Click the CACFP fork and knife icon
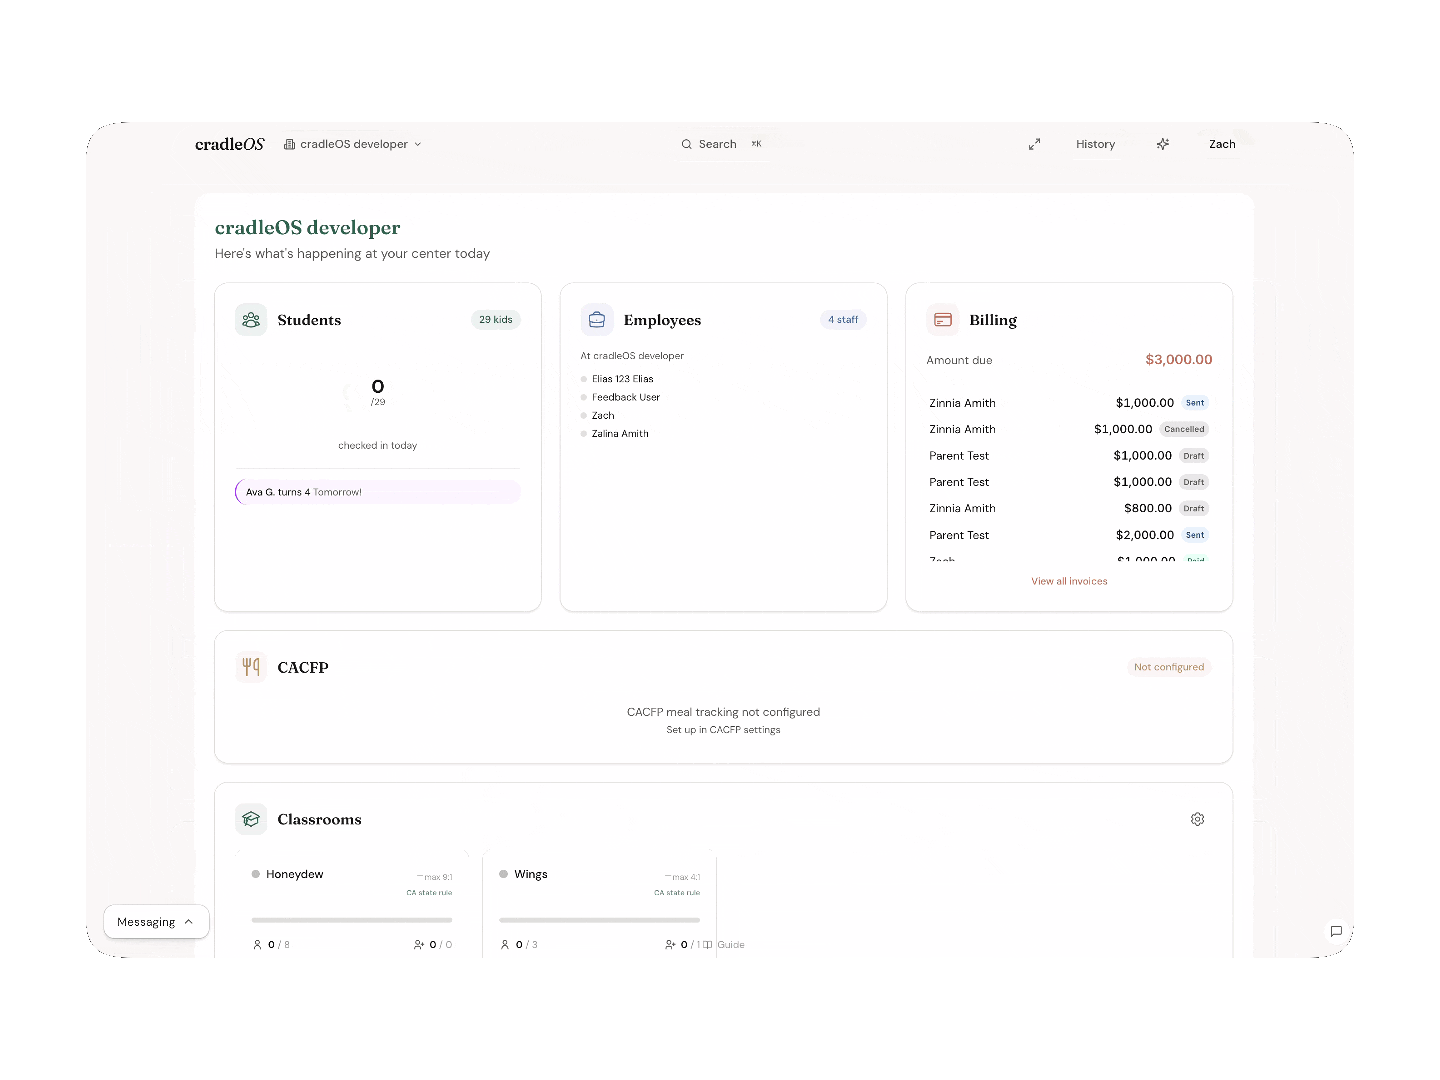 pyautogui.click(x=251, y=667)
